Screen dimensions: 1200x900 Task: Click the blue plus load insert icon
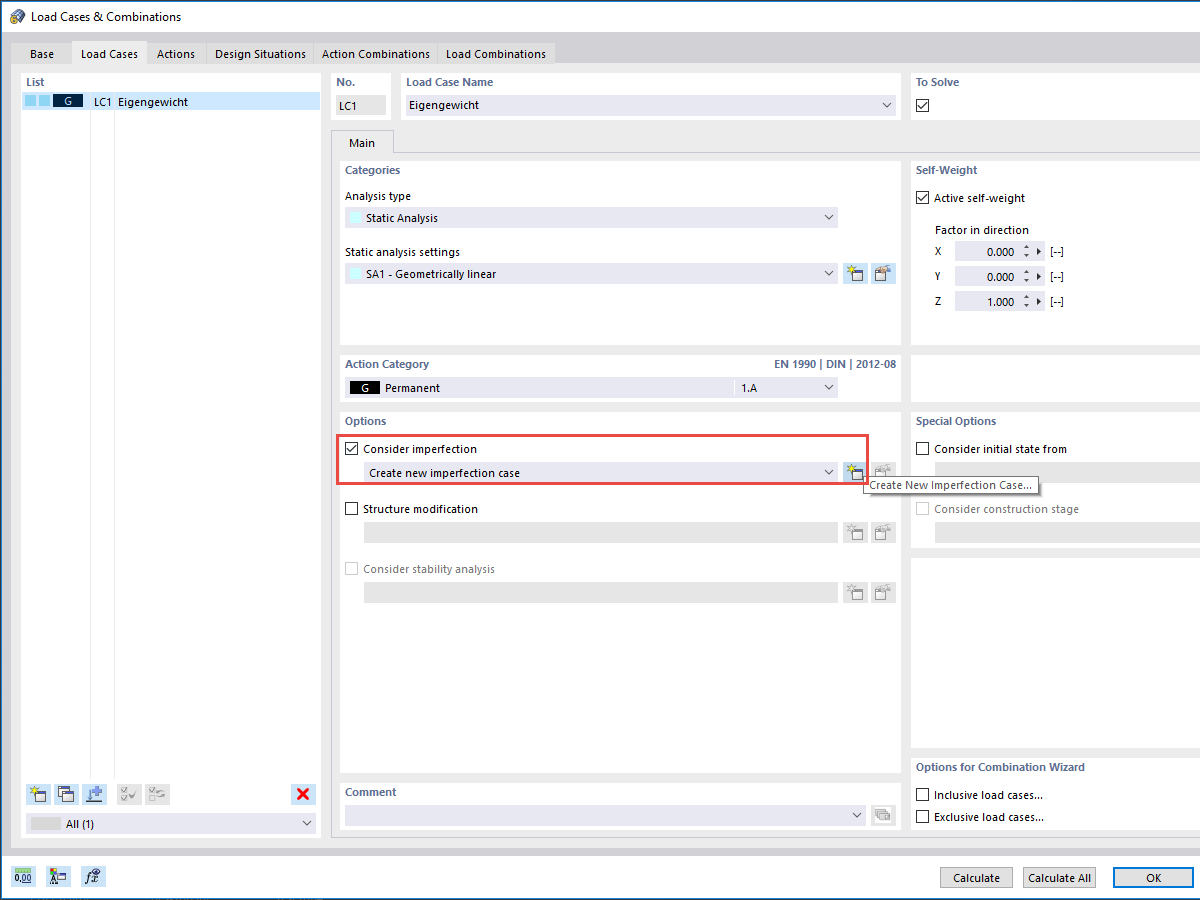coord(94,794)
